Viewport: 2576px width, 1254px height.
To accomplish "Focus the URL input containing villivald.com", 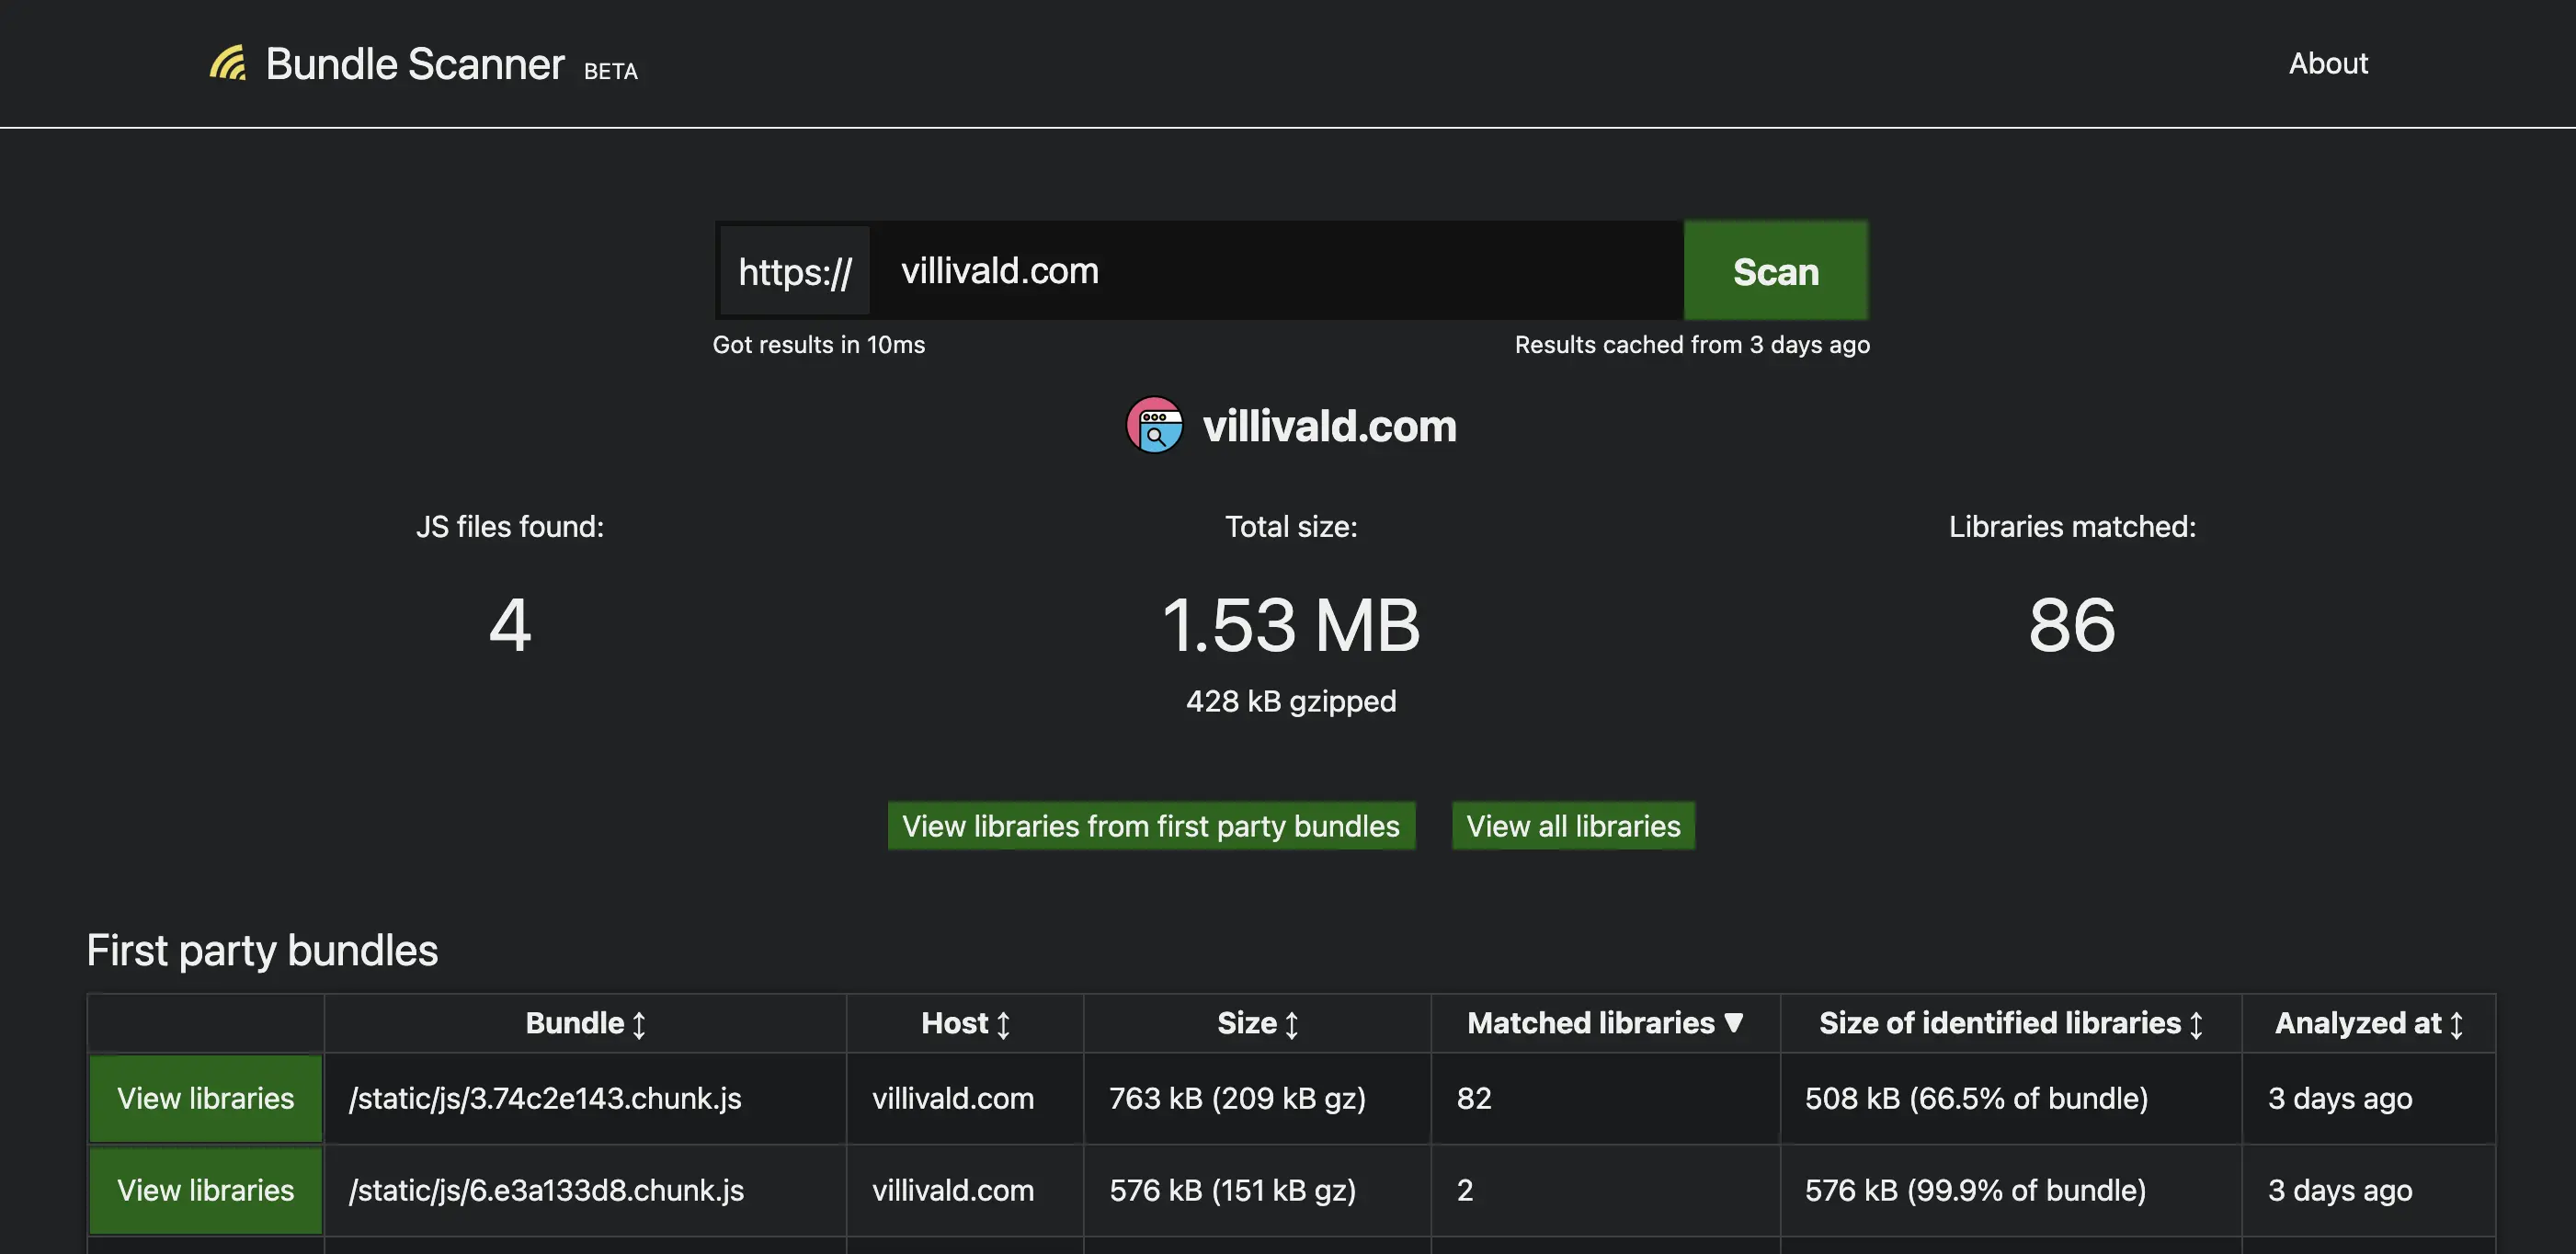I will click(1278, 271).
